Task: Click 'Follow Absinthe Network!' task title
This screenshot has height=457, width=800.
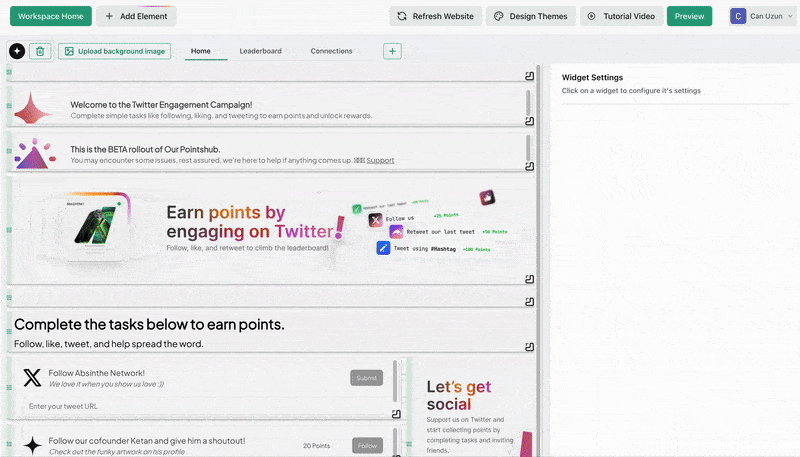Action: tap(96, 373)
